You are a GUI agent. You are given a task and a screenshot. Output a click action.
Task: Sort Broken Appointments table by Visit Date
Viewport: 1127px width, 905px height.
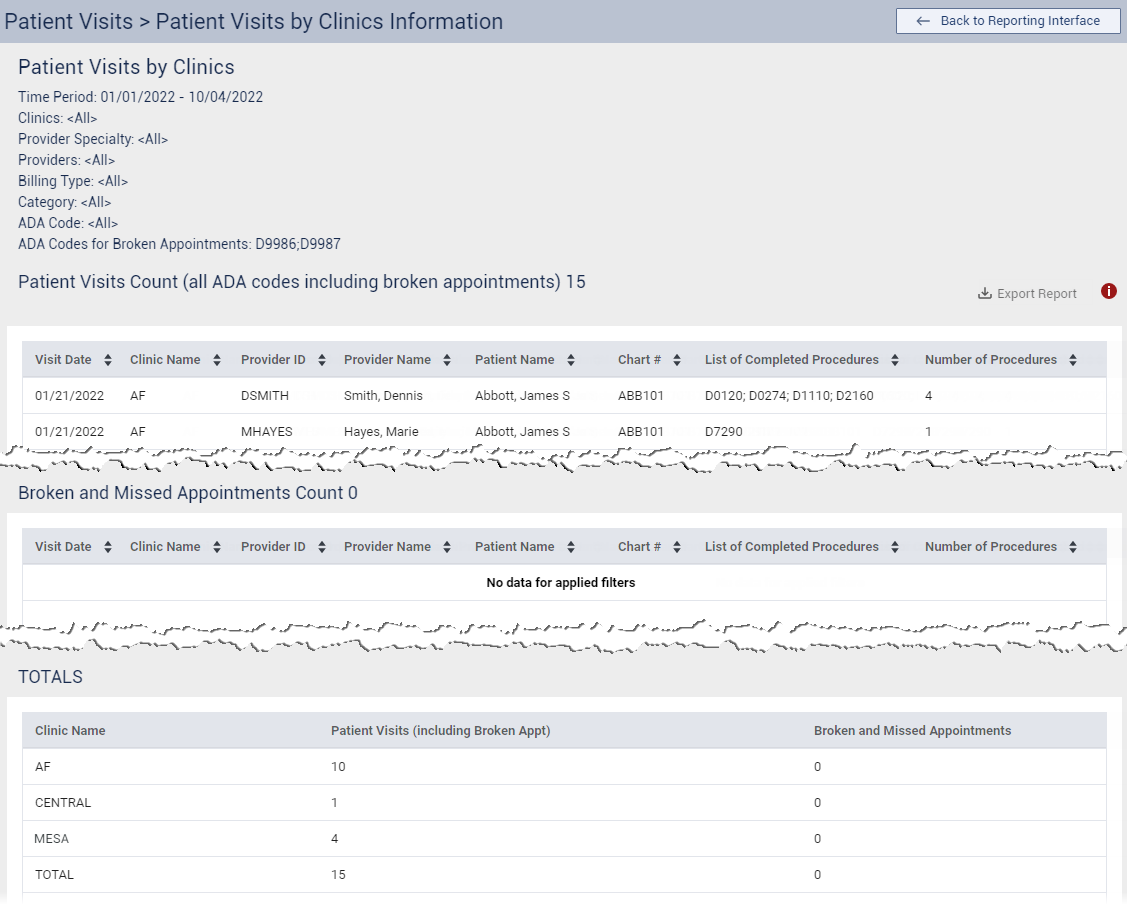[107, 547]
